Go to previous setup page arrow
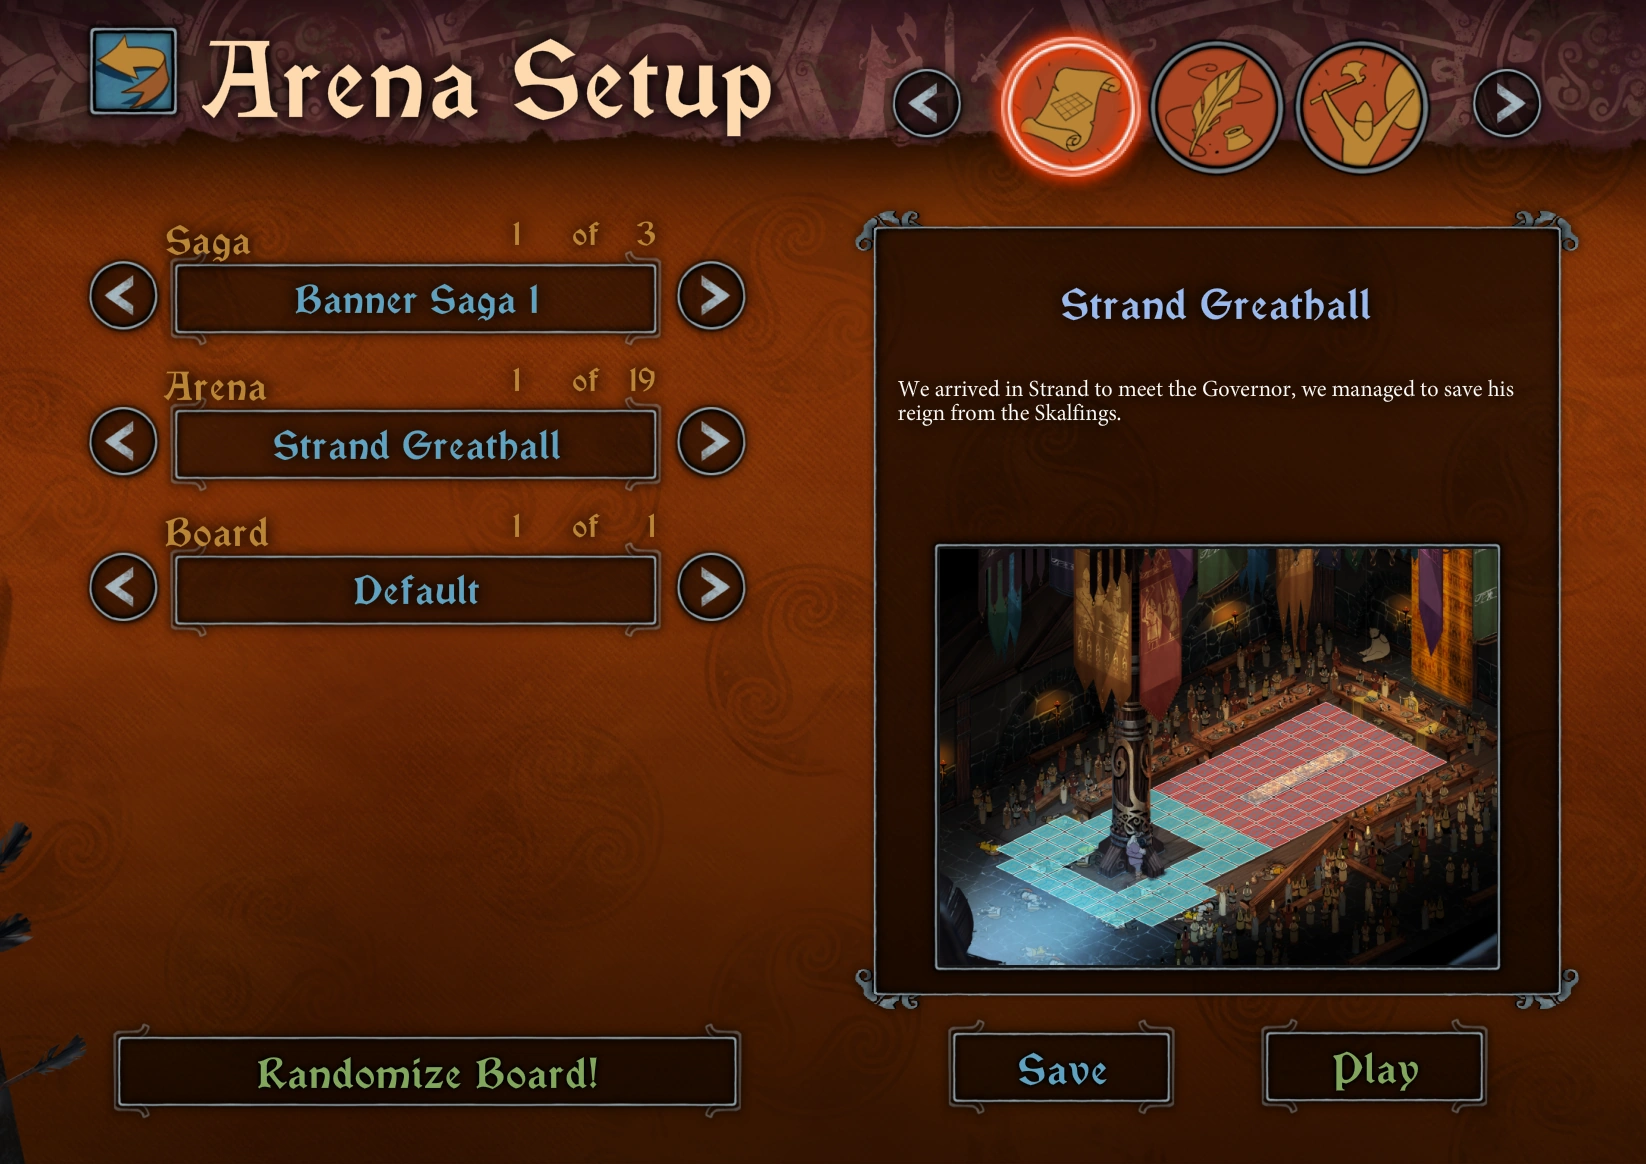1646x1164 pixels. click(926, 103)
